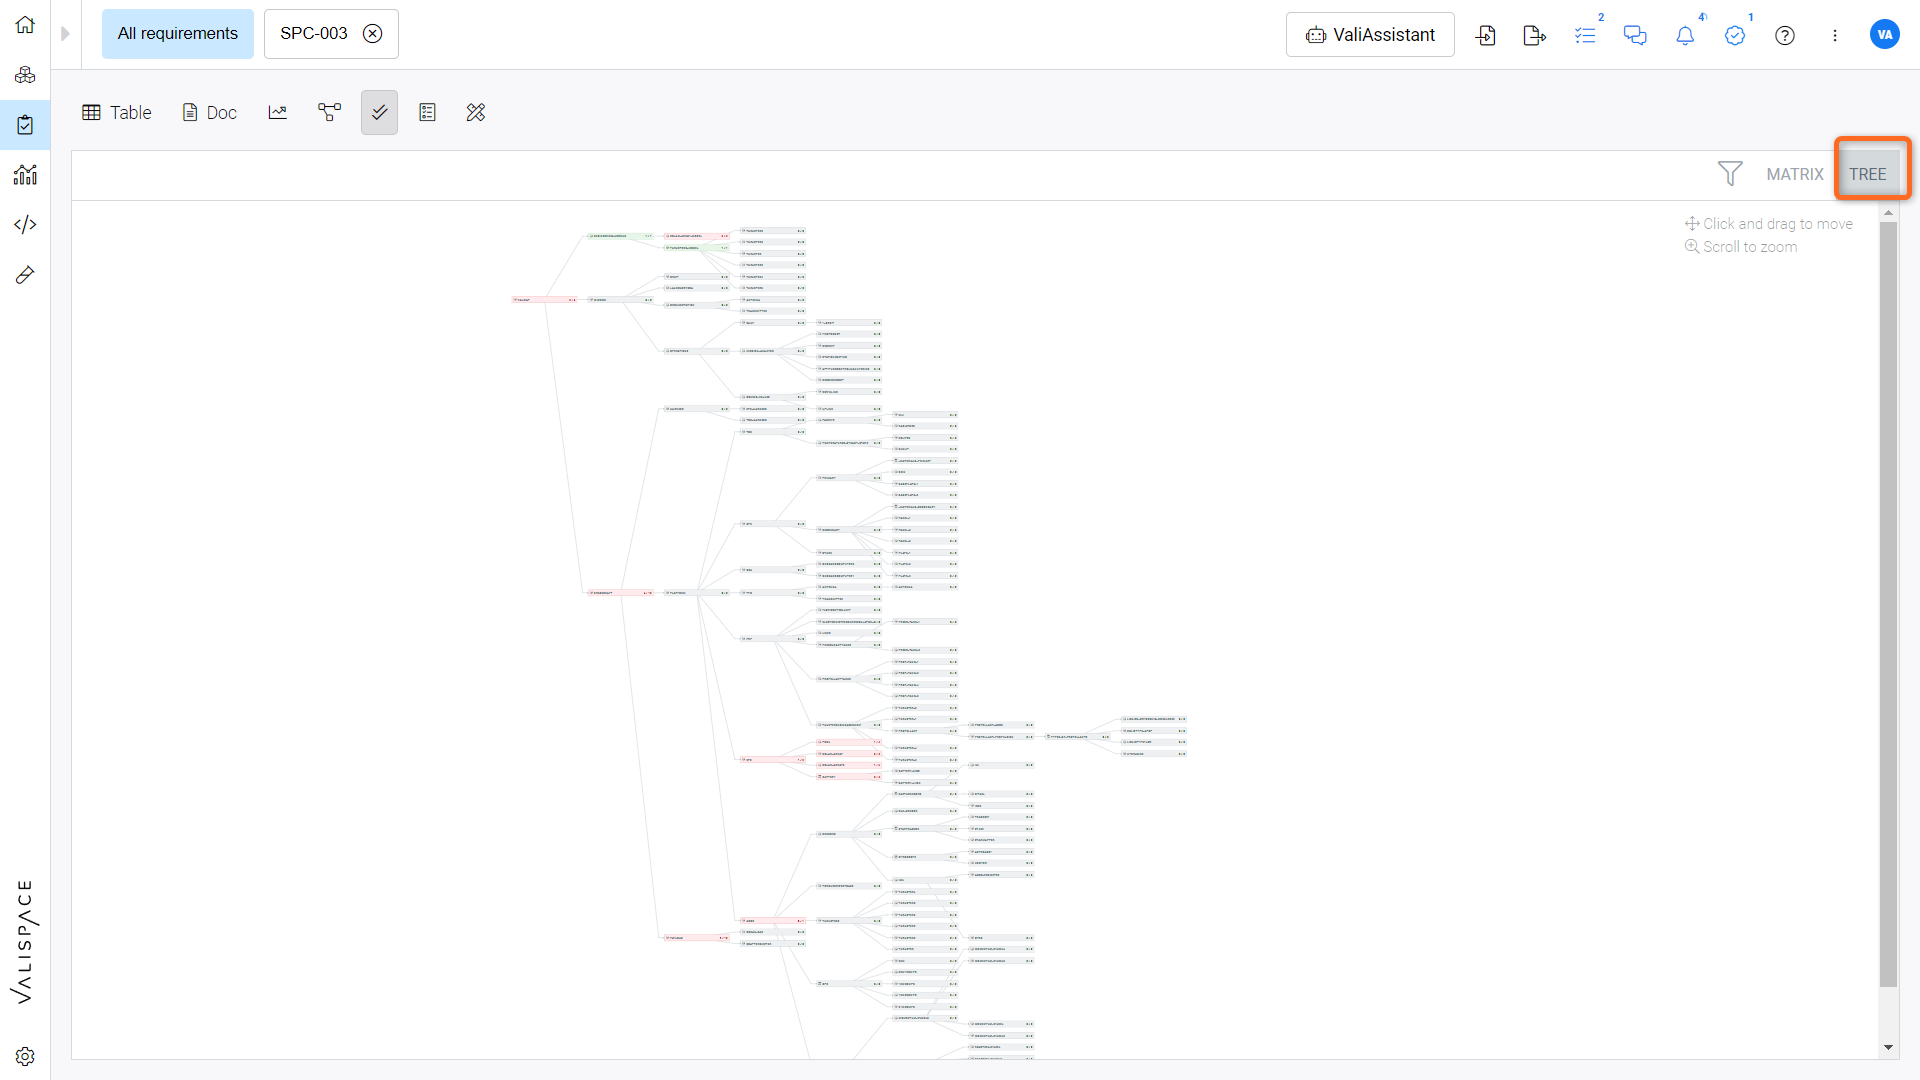
Task: Expand the left navigation panel arrow
Action: [x=65, y=34]
